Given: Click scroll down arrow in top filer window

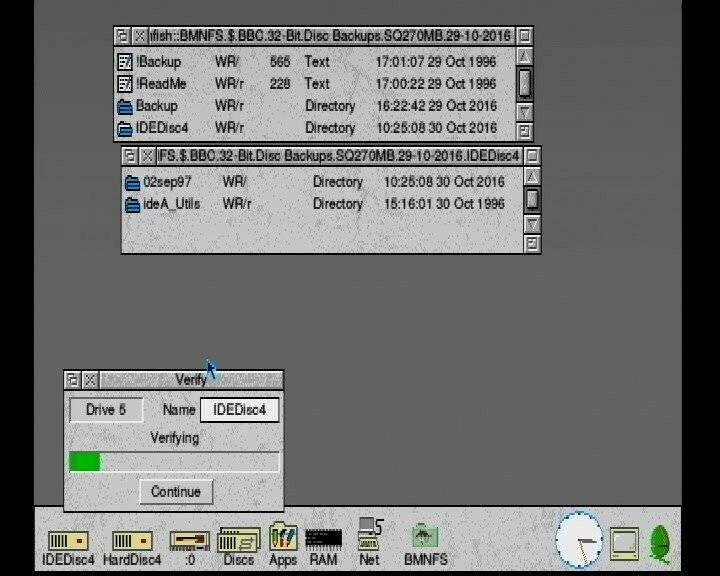Looking at the screenshot, I should click(525, 109).
